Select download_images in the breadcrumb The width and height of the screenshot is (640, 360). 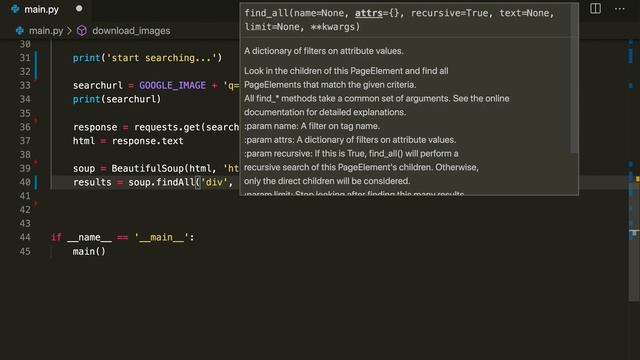click(131, 31)
